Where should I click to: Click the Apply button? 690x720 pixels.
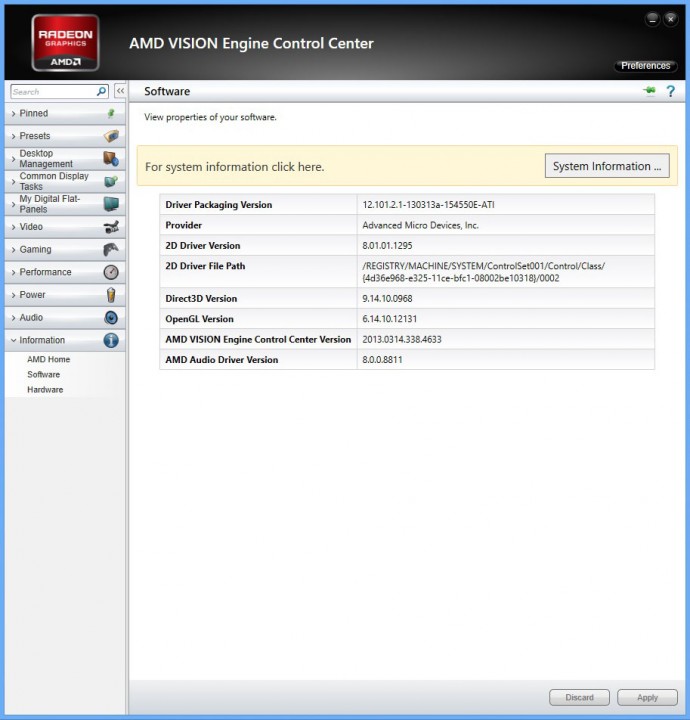tap(647, 697)
